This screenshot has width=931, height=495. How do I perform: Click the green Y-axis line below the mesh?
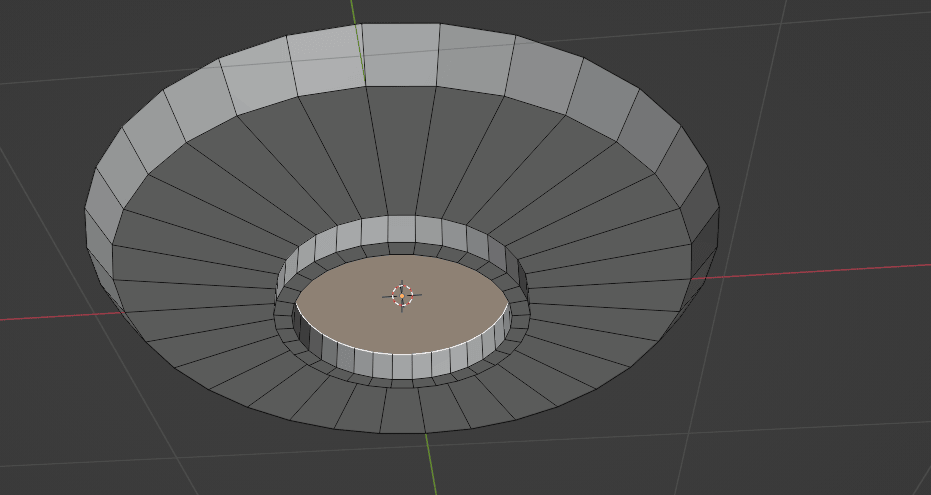[431, 464]
